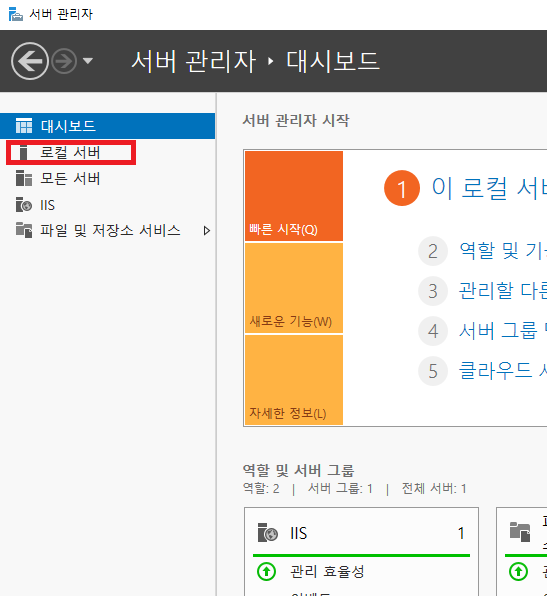Click the file services tile folder icon

(x=520, y=532)
